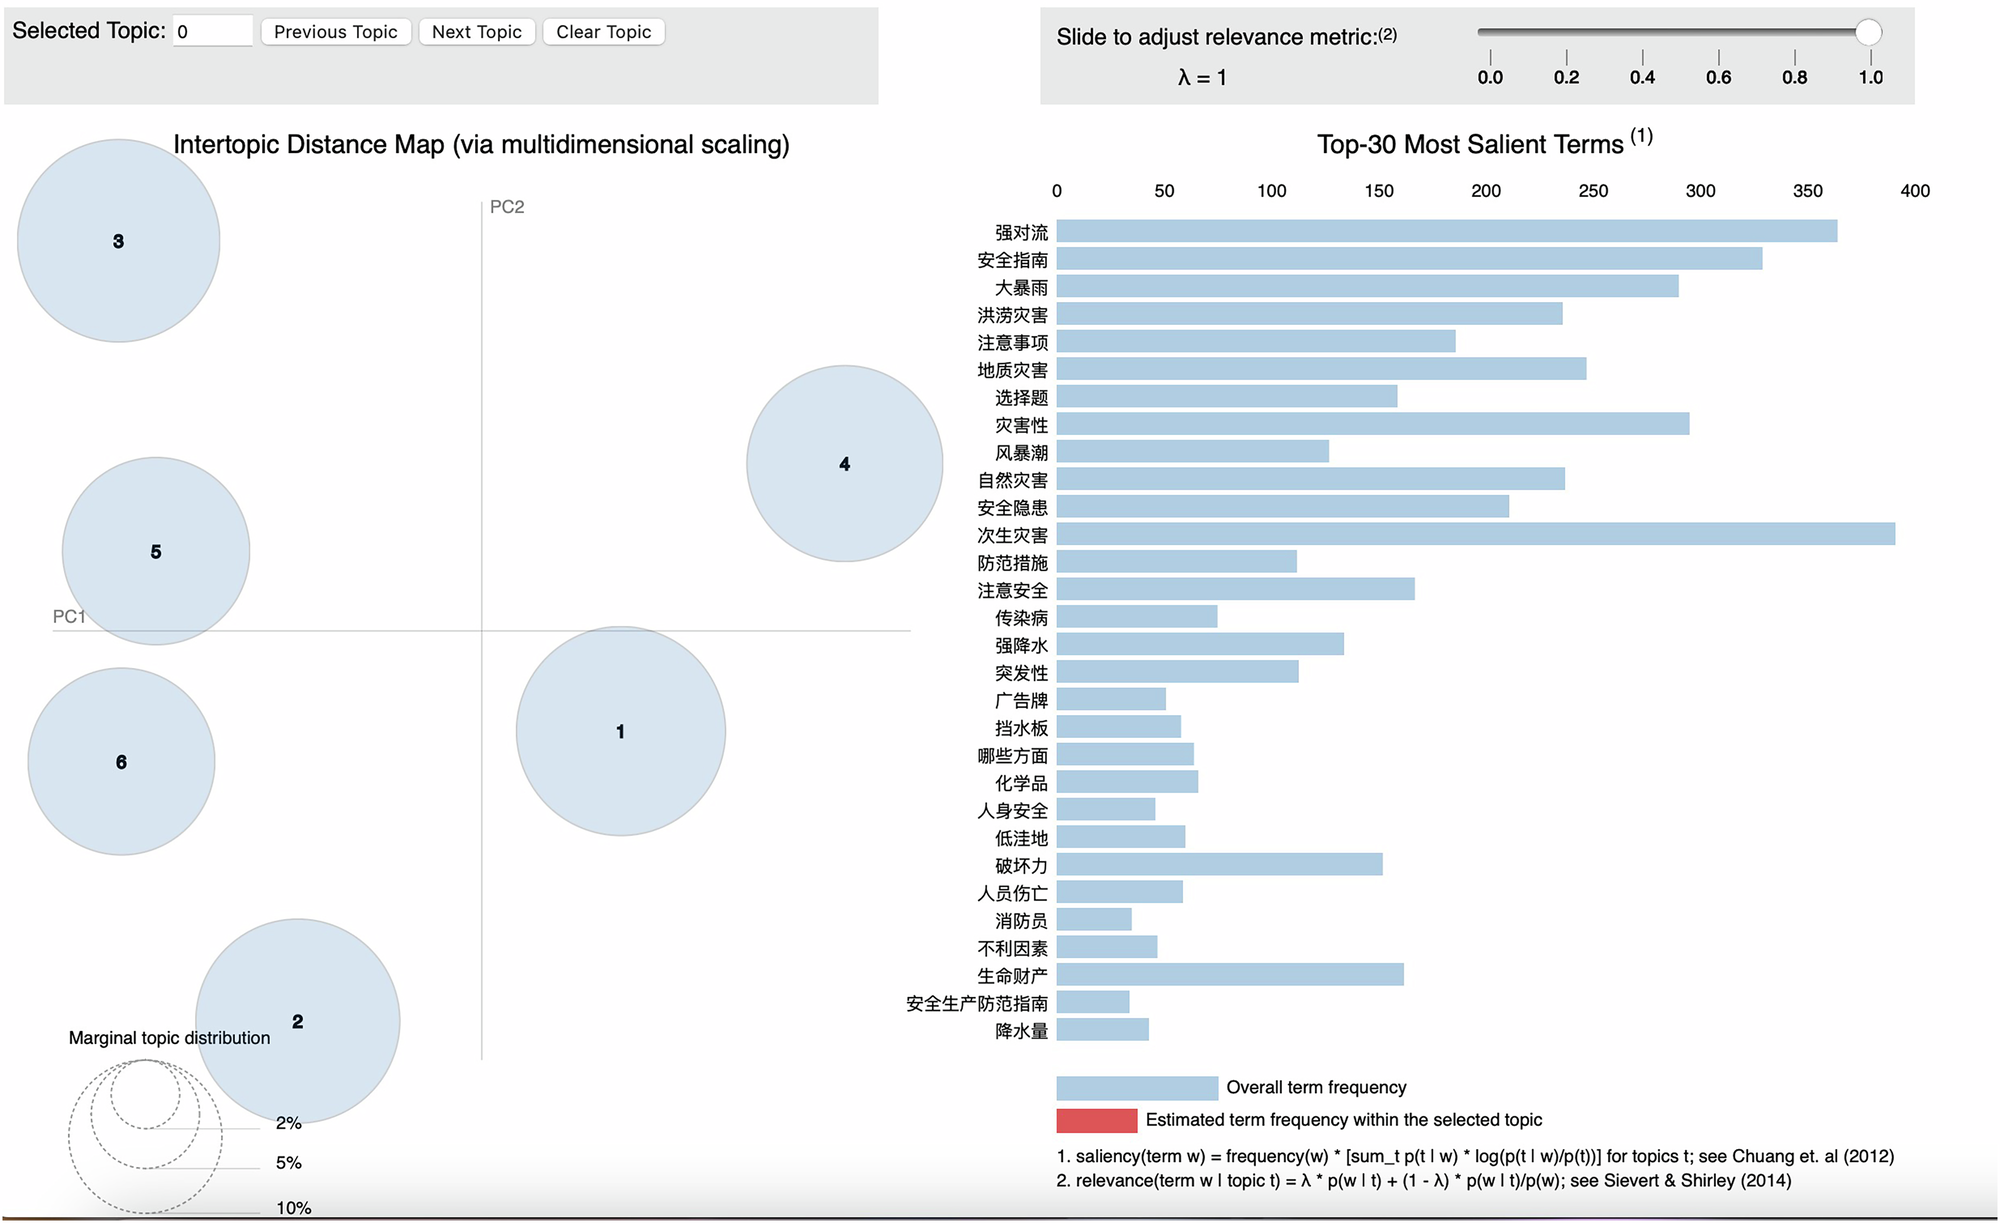
Task: Click the bar for term 次生灾害
Action: click(1475, 534)
